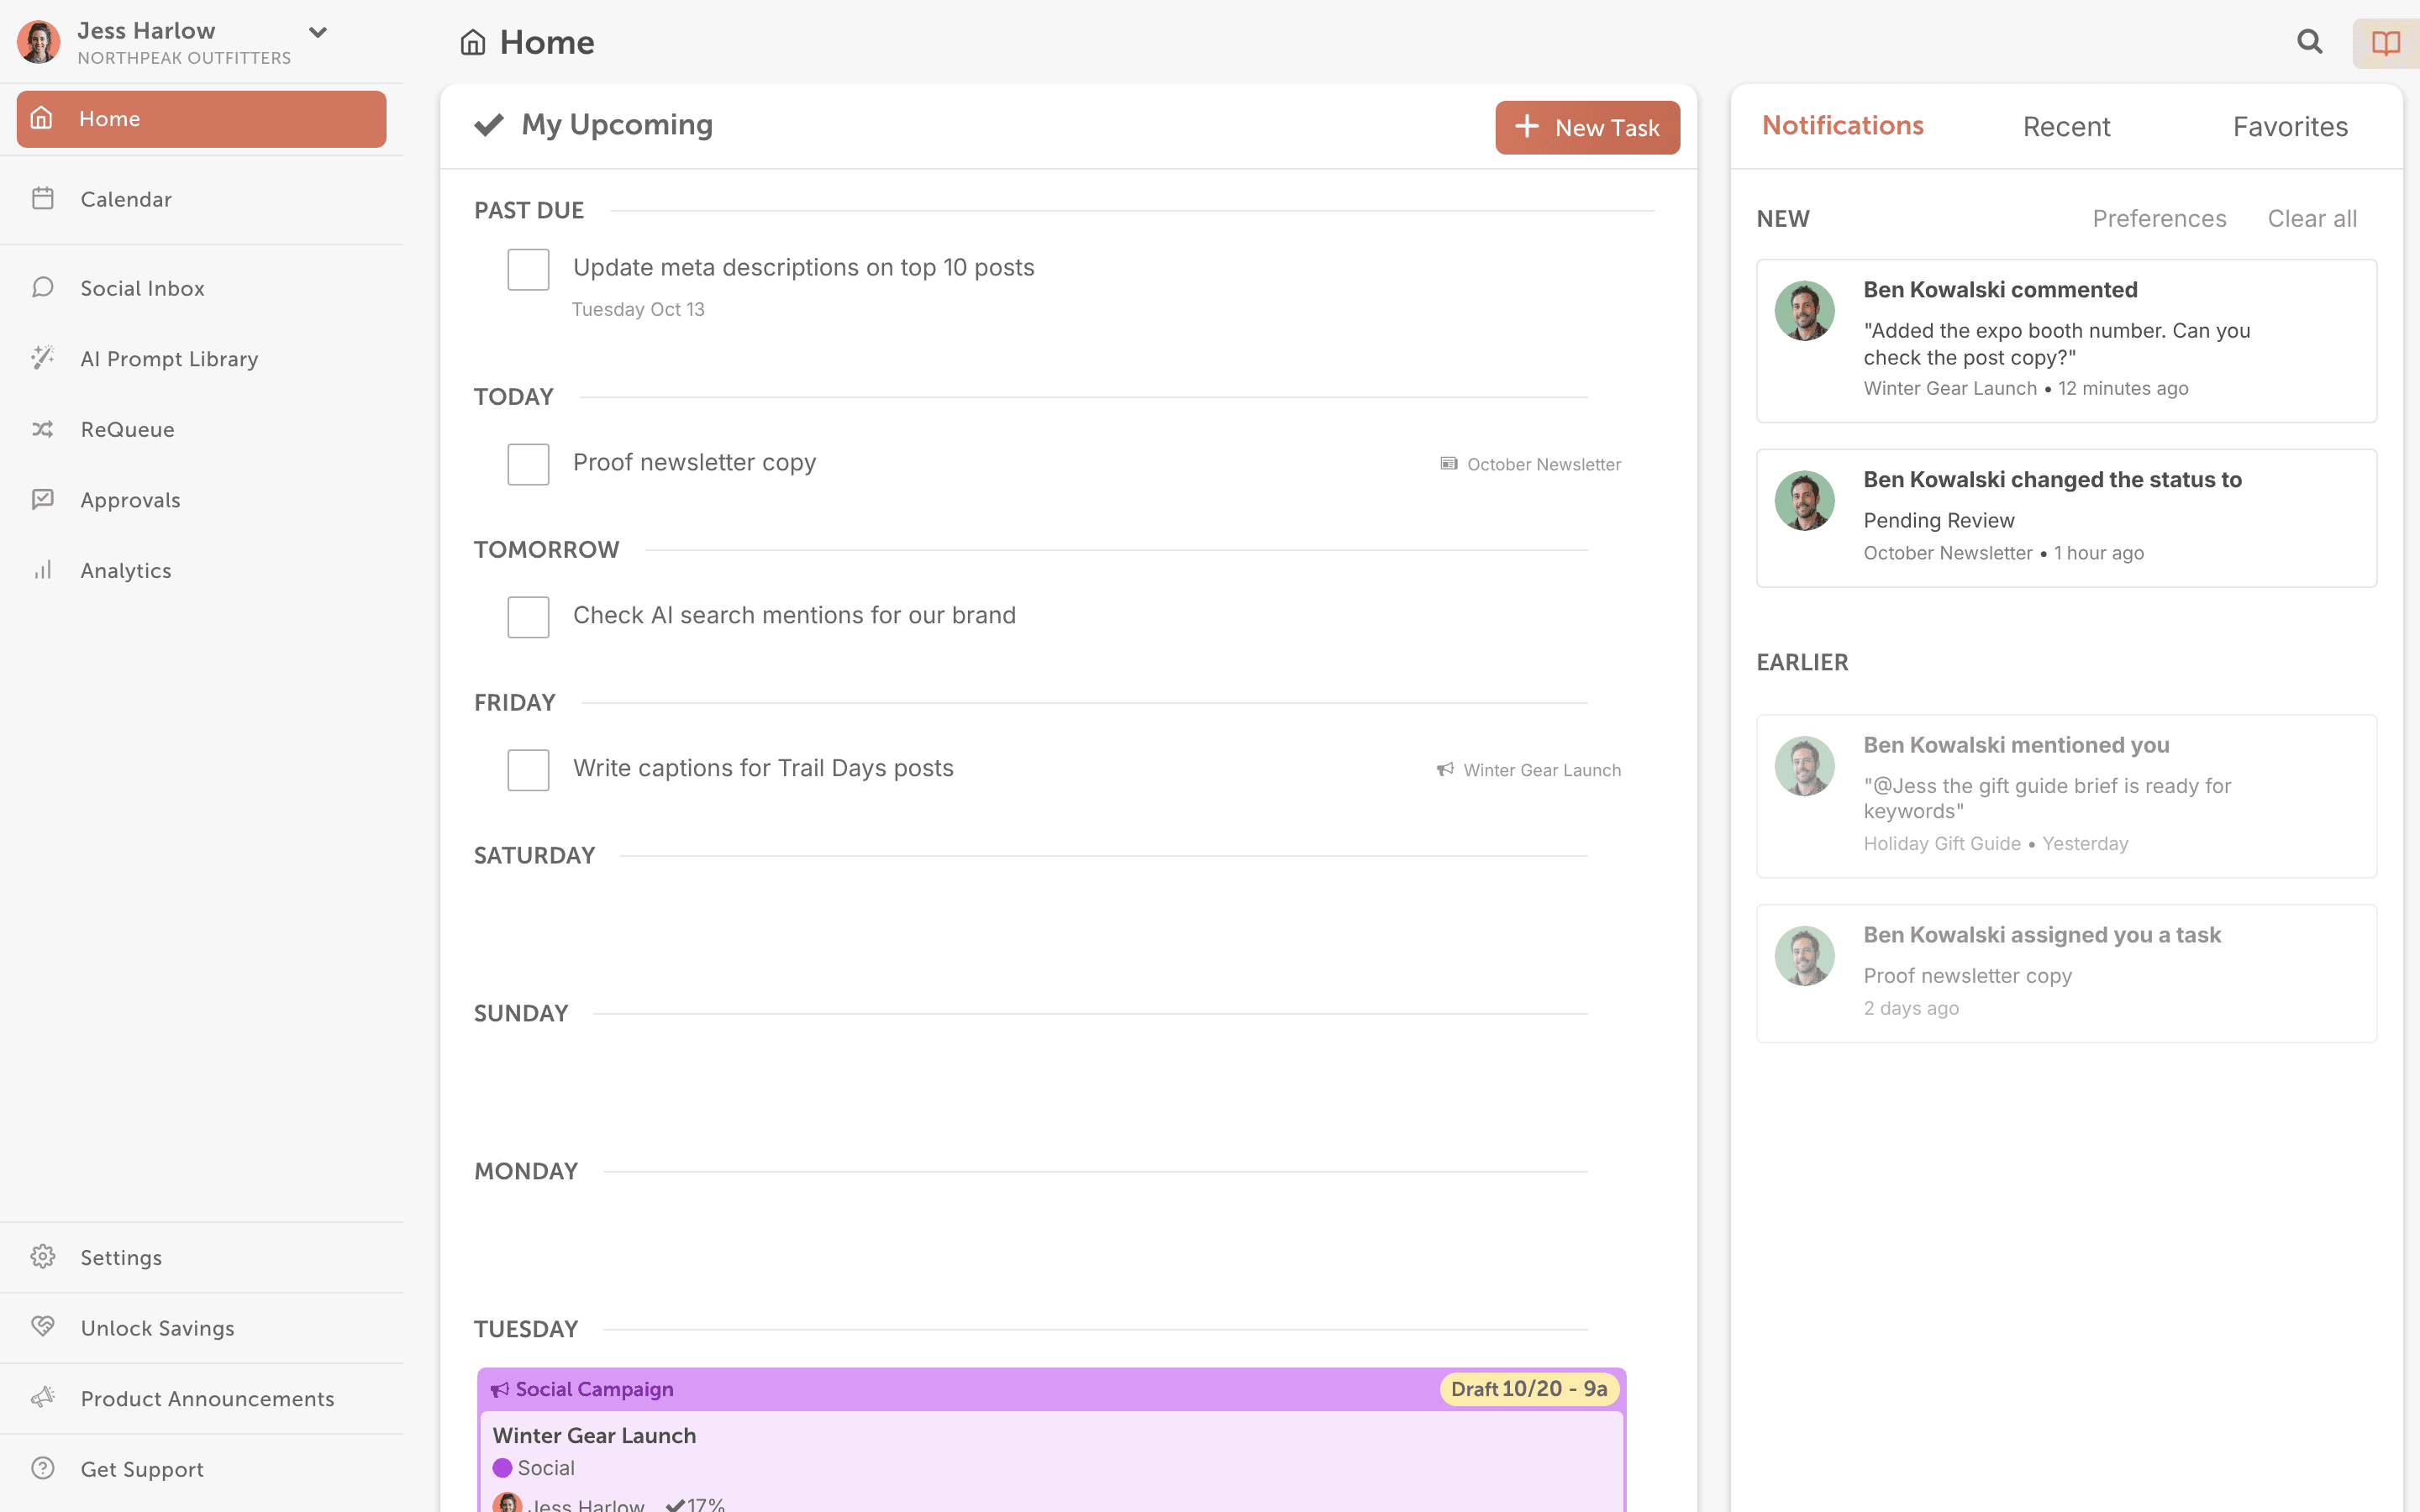Click 'Pending Review' status text

point(1938,520)
